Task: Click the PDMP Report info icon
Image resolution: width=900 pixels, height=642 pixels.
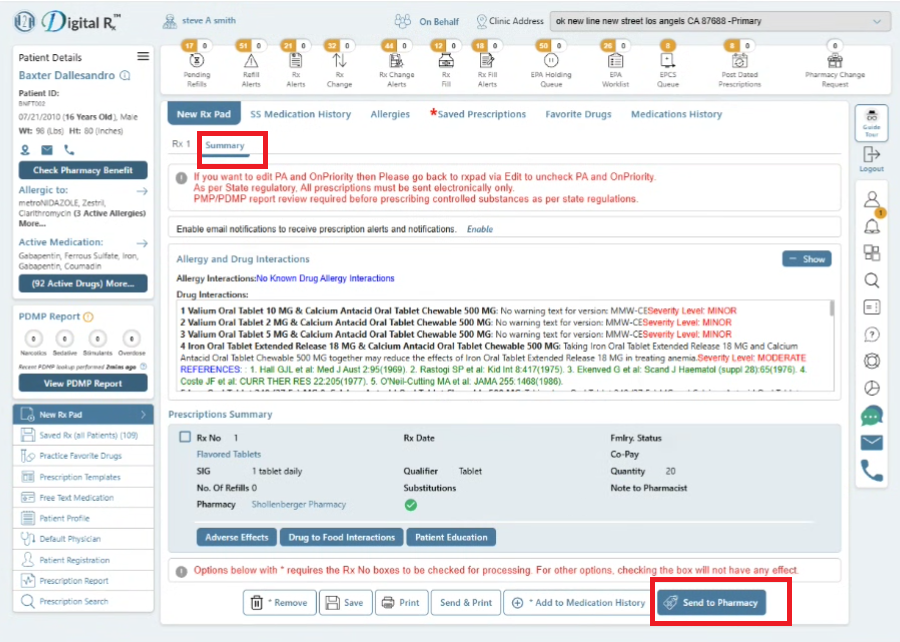Action: 88,317
